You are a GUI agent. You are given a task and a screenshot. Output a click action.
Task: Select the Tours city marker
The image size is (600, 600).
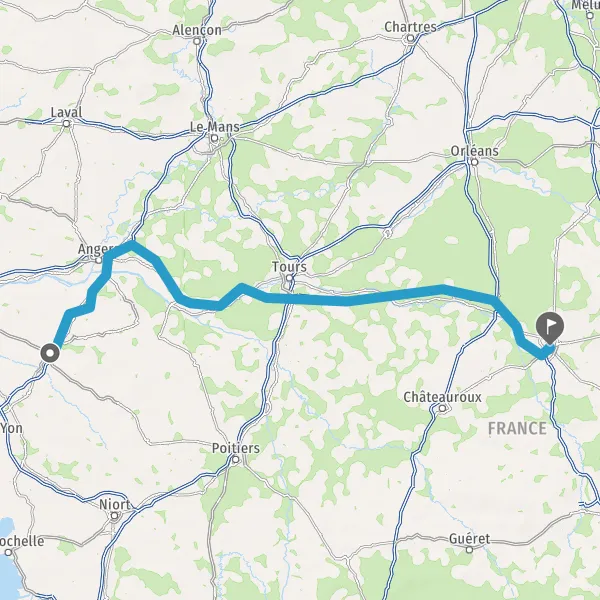290,278
